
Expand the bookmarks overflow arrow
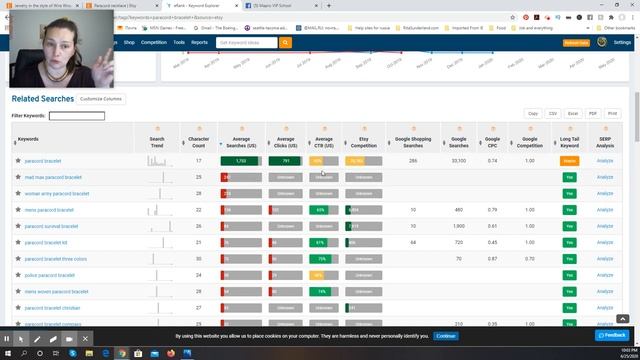(588, 28)
